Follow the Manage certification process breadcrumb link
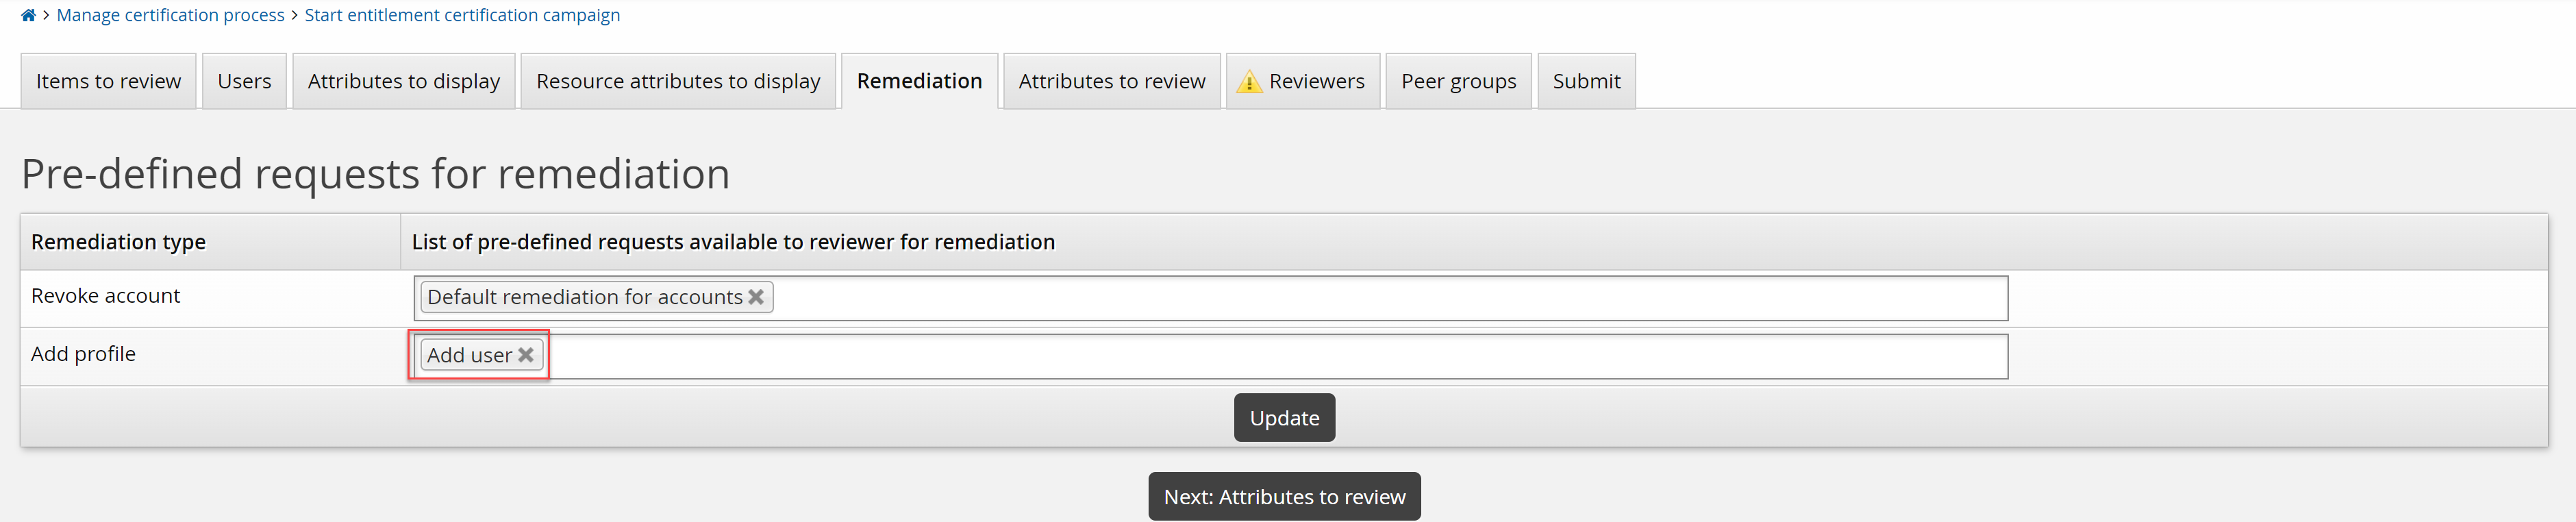The image size is (2576, 522). click(x=170, y=15)
